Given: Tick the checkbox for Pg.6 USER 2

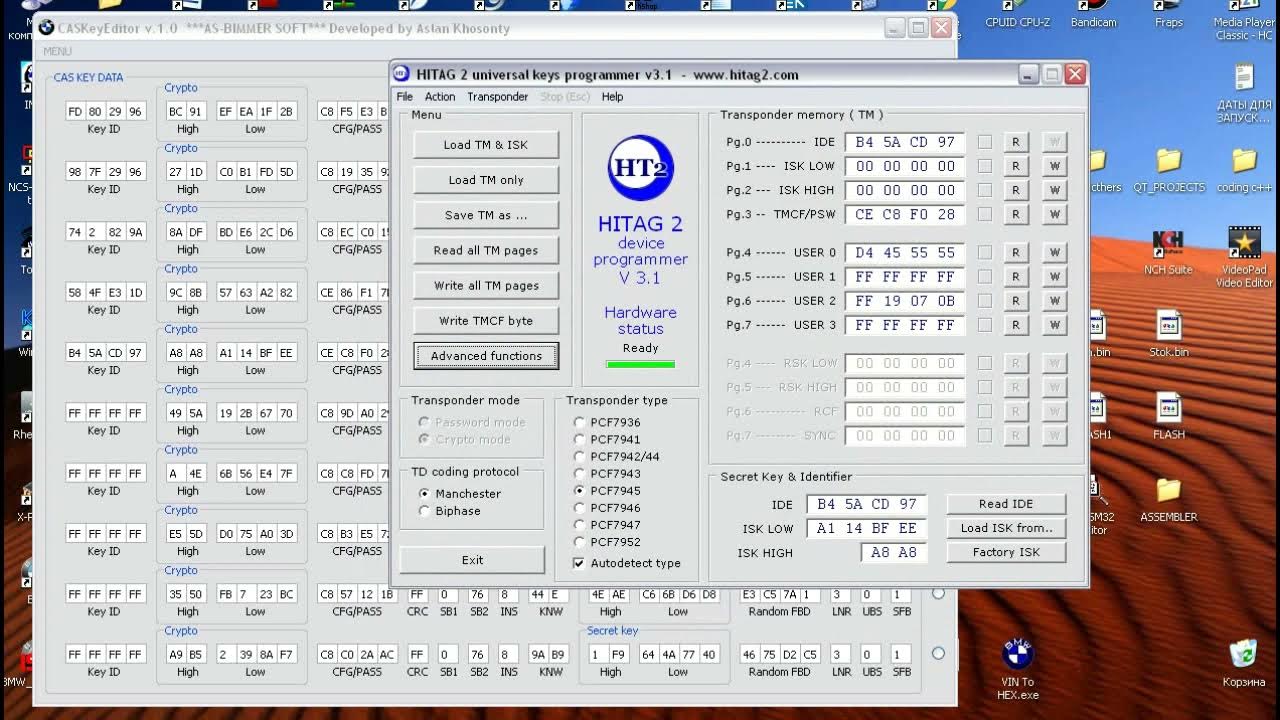Looking at the screenshot, I should (985, 300).
